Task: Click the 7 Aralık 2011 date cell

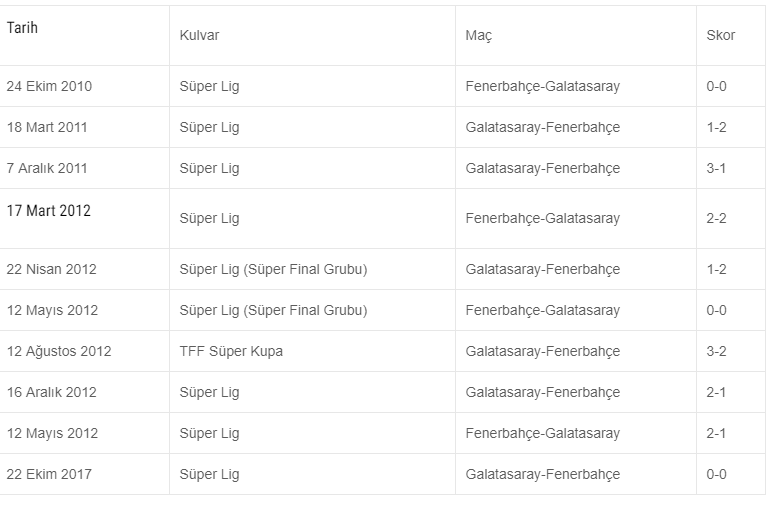Action: (x=47, y=168)
